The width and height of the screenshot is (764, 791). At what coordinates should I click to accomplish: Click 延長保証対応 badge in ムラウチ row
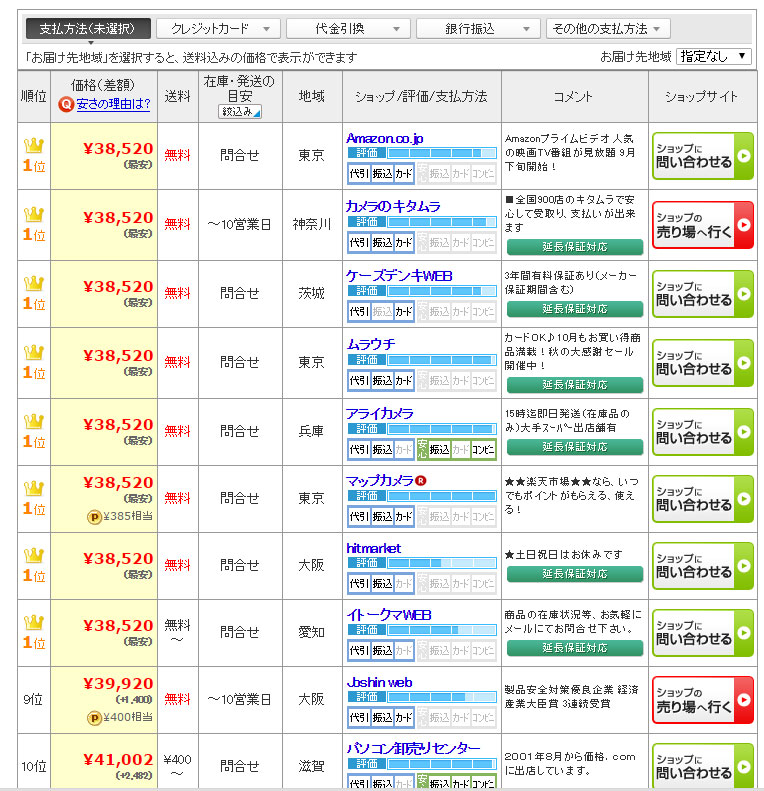point(575,385)
